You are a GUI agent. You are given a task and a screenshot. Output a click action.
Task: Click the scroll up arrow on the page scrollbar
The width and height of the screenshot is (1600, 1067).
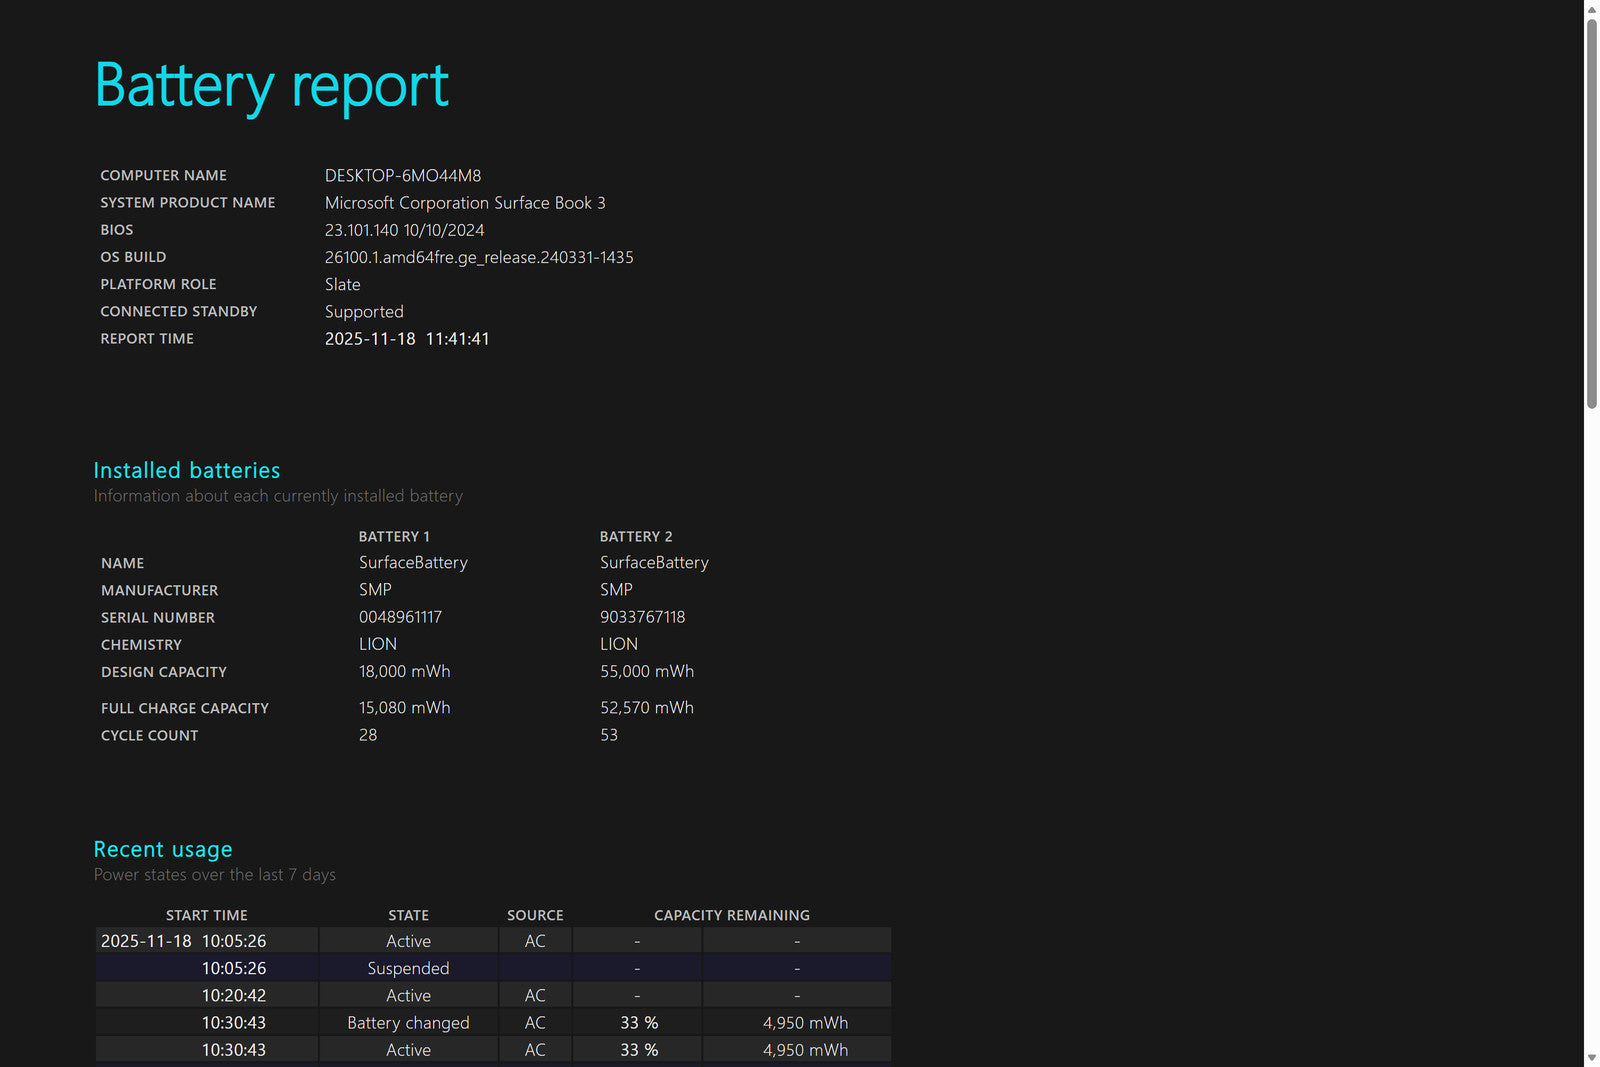(1591, 9)
